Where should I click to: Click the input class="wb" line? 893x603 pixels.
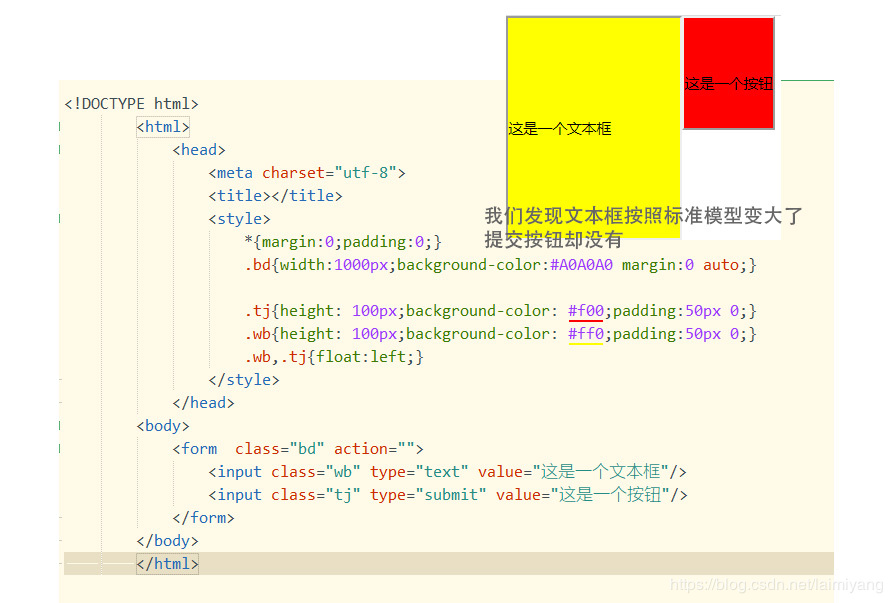447,472
